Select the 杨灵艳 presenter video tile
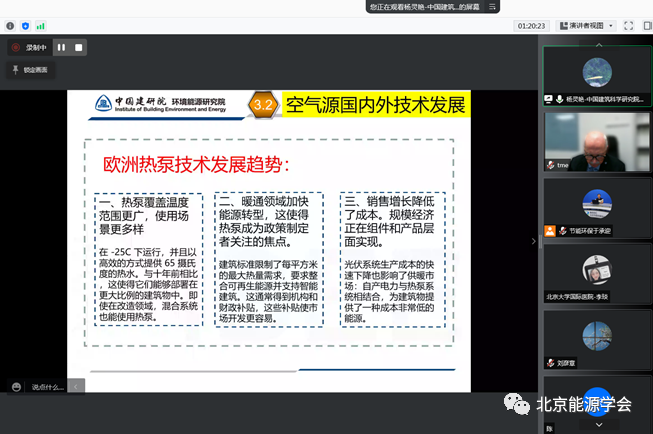Image resolution: width=653 pixels, height=434 pixels. (x=597, y=76)
